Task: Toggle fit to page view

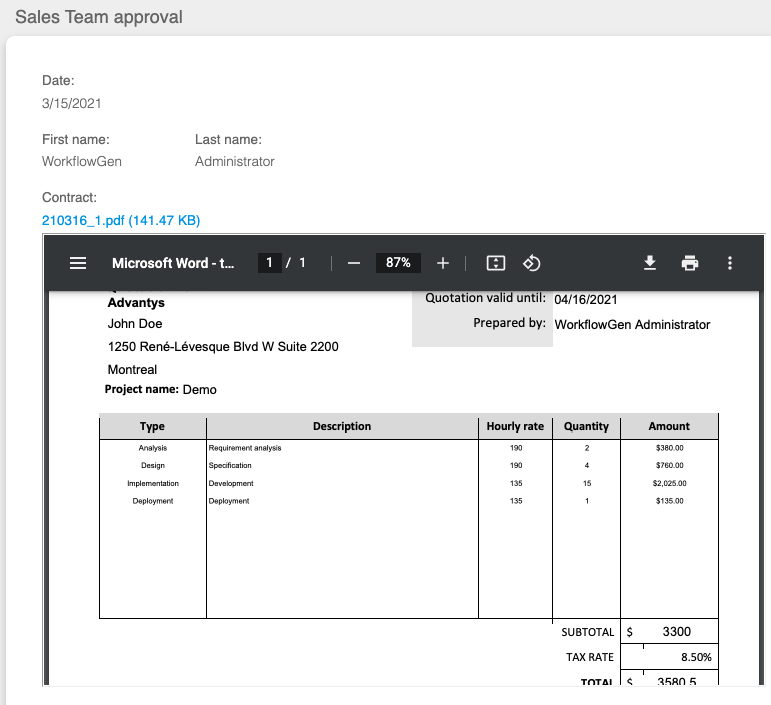Action: [x=495, y=263]
